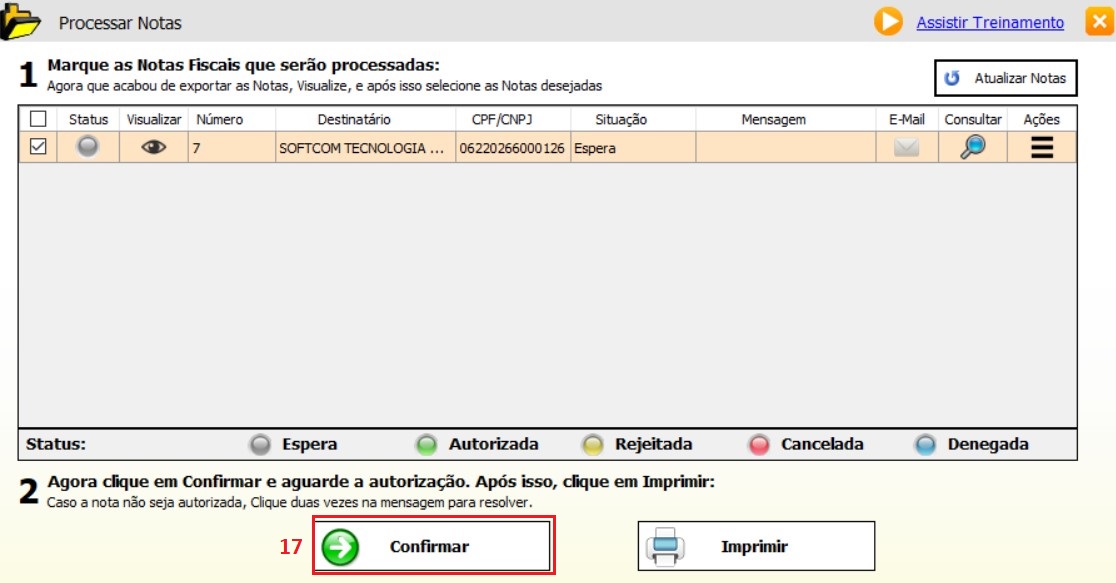
Task: Click the envelope e-mail icon in the row
Action: [x=906, y=148]
